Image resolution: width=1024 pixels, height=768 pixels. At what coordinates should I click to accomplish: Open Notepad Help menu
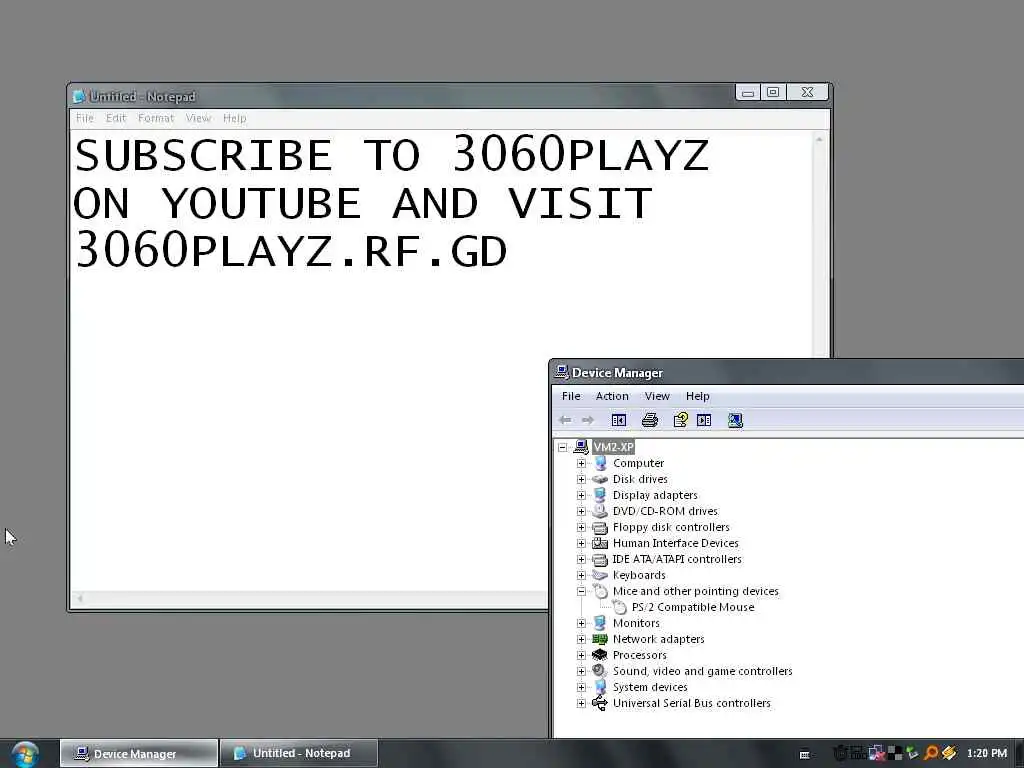pos(234,118)
